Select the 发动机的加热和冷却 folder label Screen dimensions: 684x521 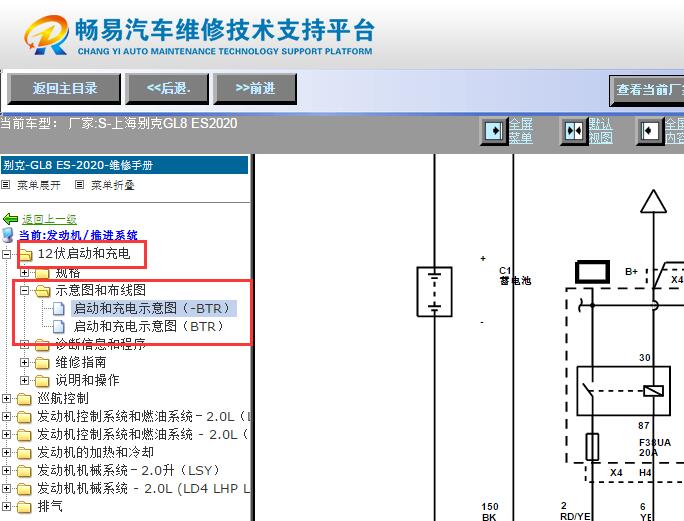tap(96, 452)
